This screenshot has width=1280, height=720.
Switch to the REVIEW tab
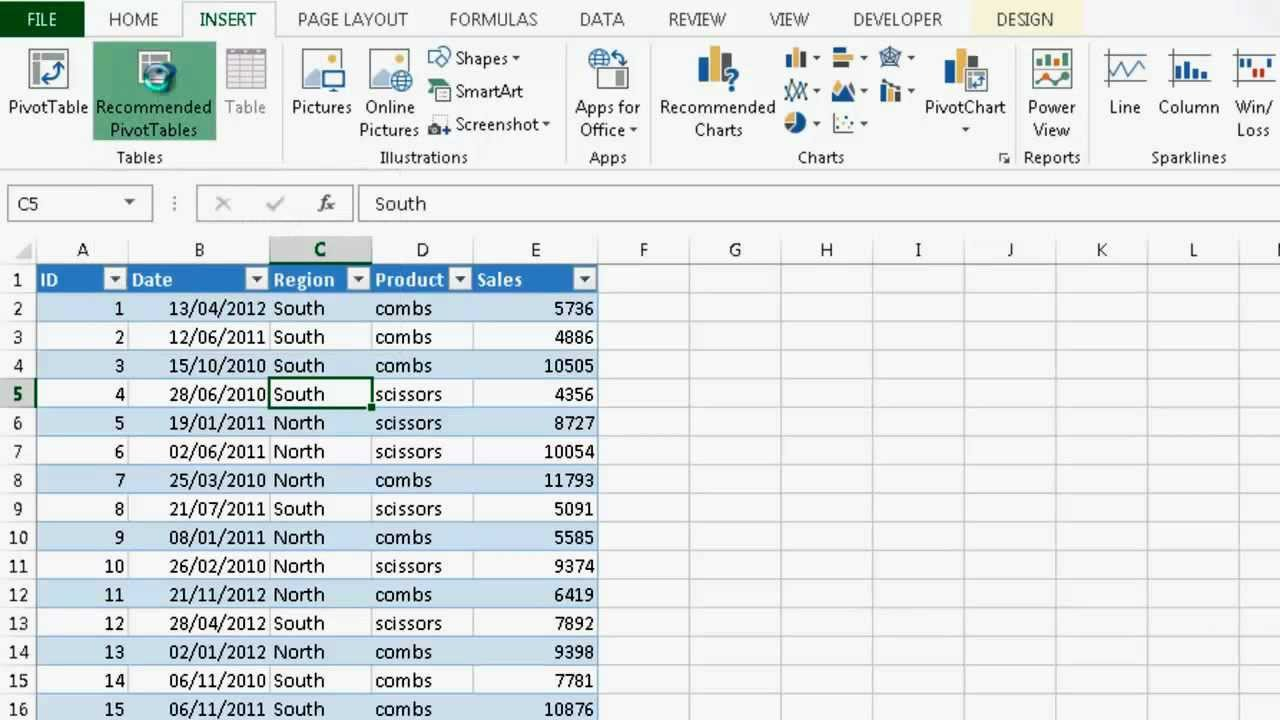click(697, 19)
